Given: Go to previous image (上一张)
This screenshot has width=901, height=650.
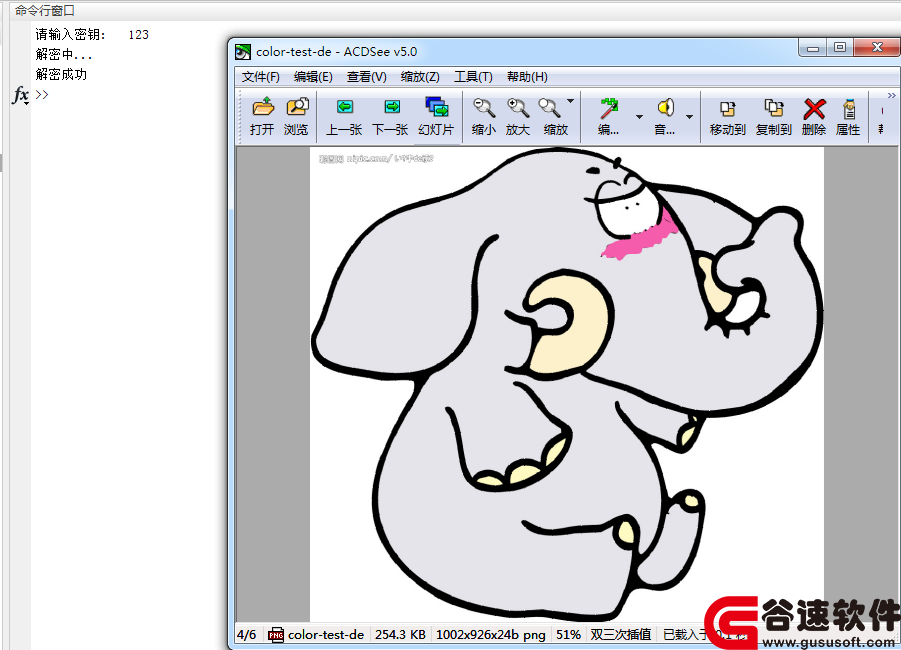Looking at the screenshot, I should pos(344,107).
